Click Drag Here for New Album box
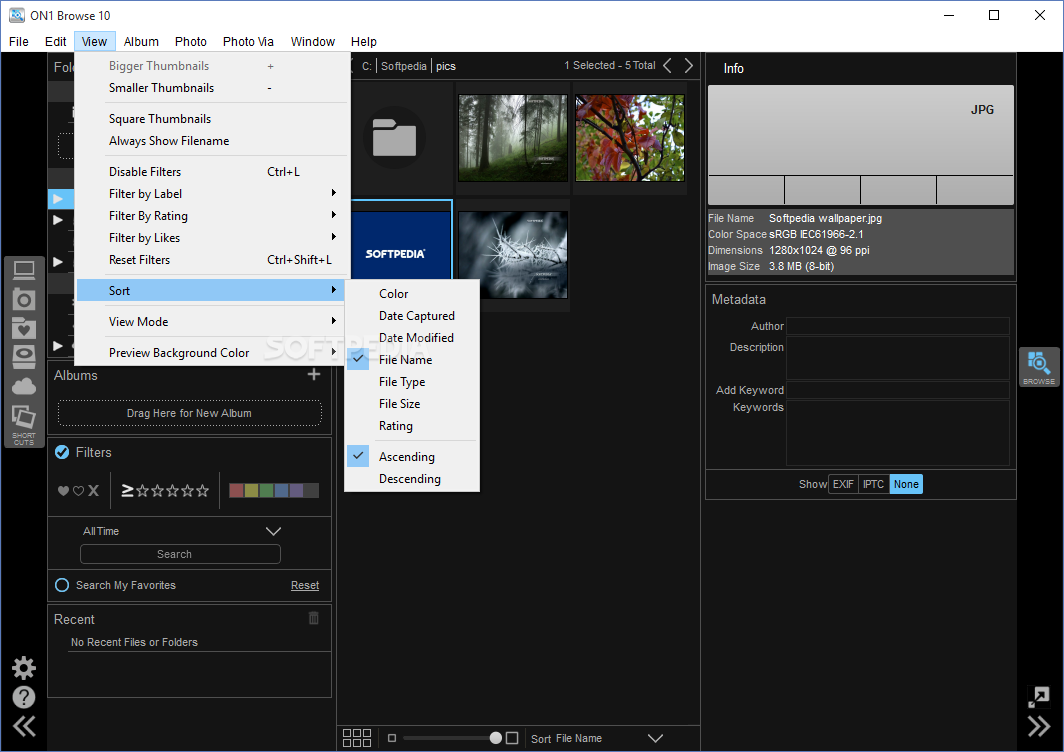The height and width of the screenshot is (752, 1064). [x=189, y=413]
